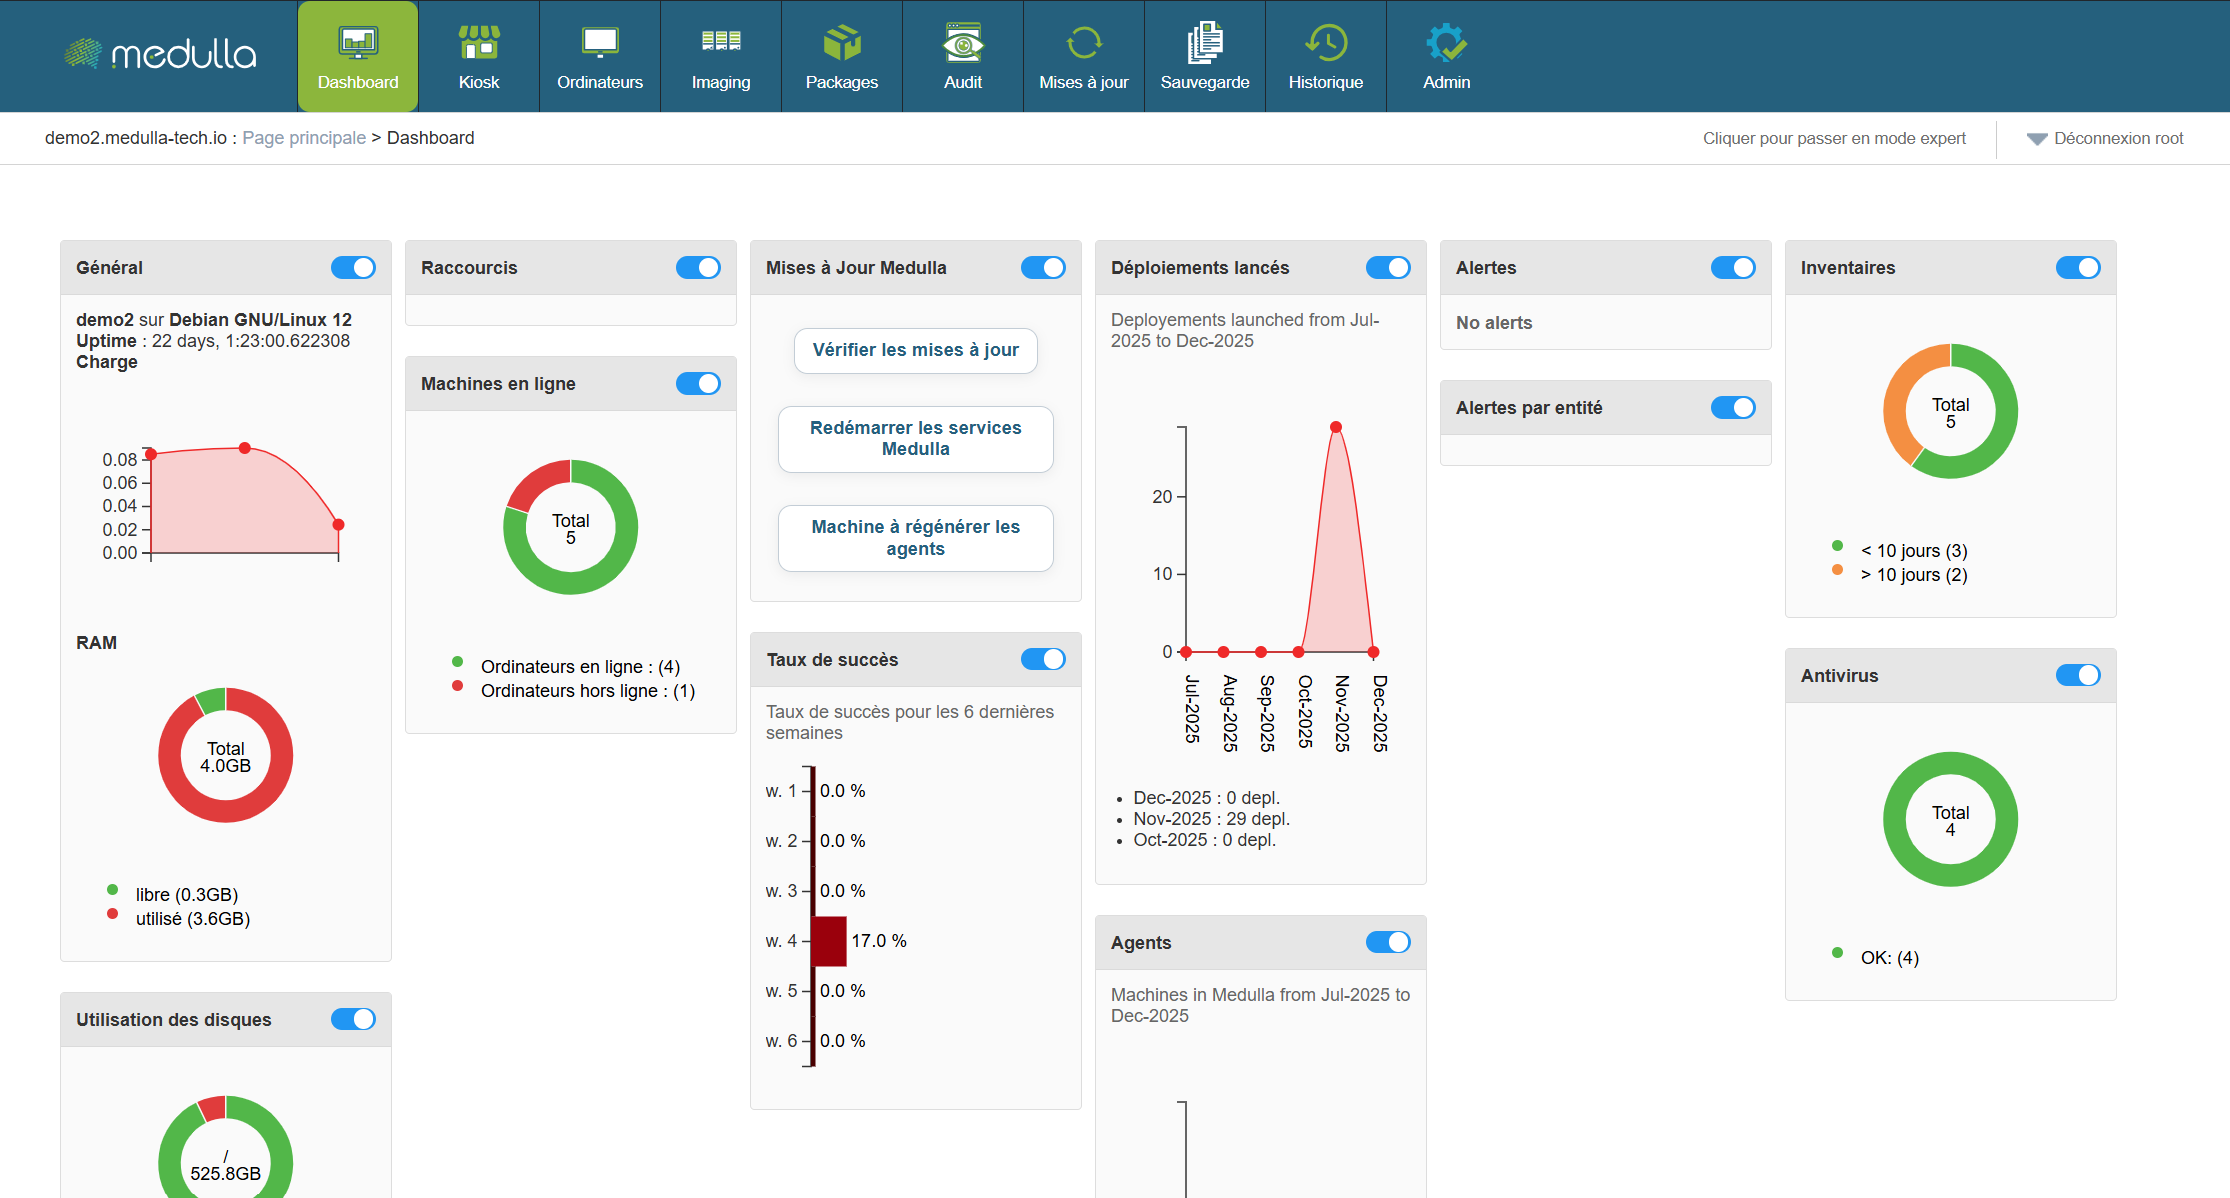
Task: Click the medulla logo
Action: click(x=161, y=54)
